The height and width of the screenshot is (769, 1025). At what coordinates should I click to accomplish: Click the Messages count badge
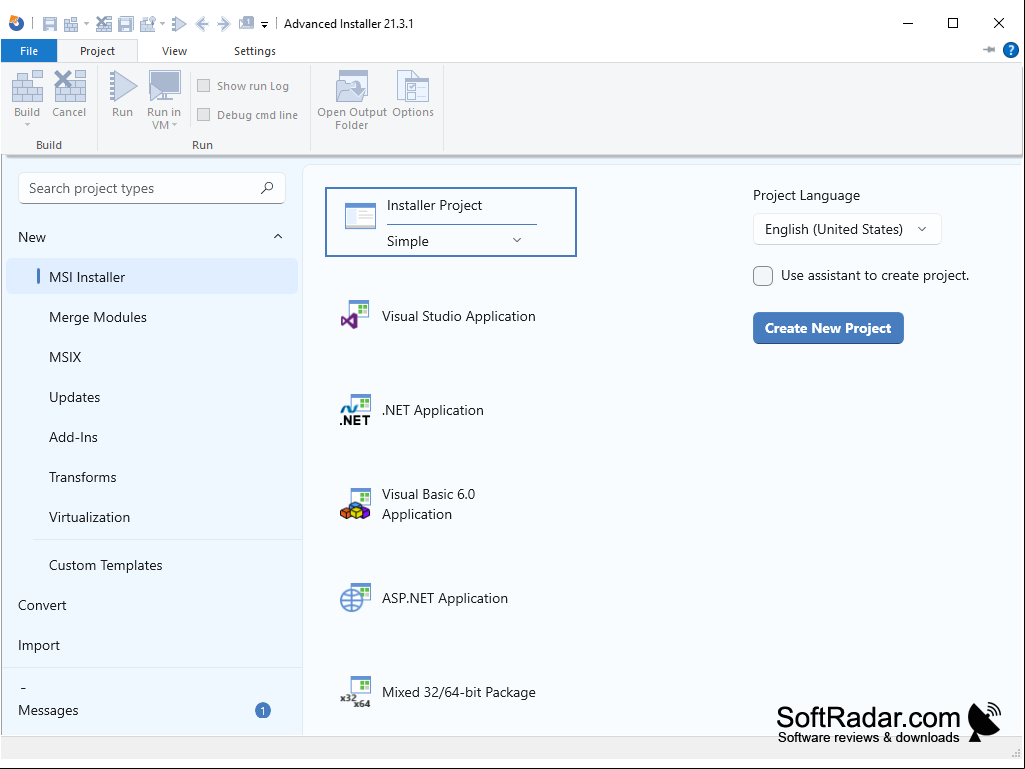[x=263, y=710]
